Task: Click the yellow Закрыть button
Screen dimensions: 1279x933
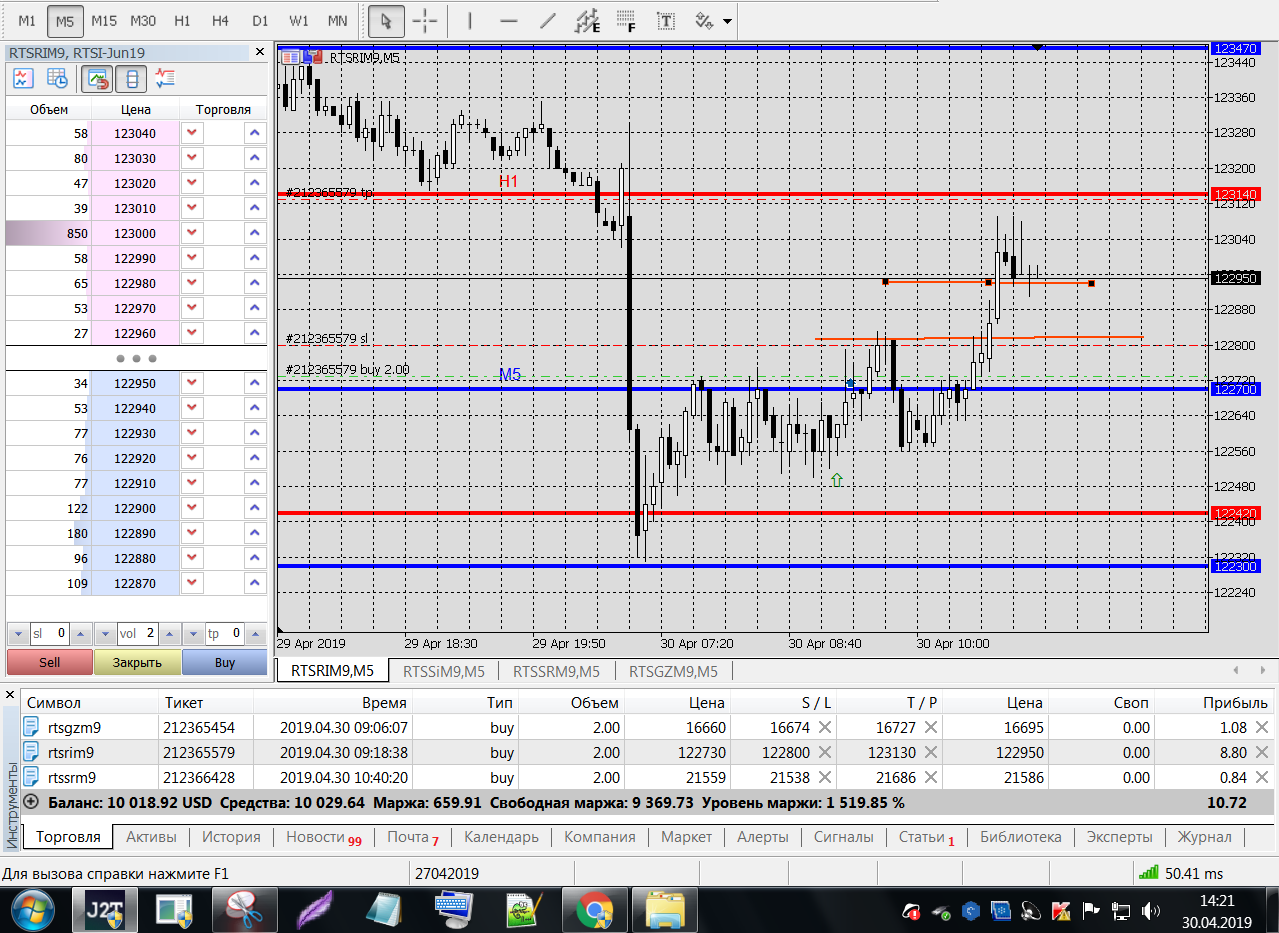Action: pyautogui.click(x=137, y=662)
